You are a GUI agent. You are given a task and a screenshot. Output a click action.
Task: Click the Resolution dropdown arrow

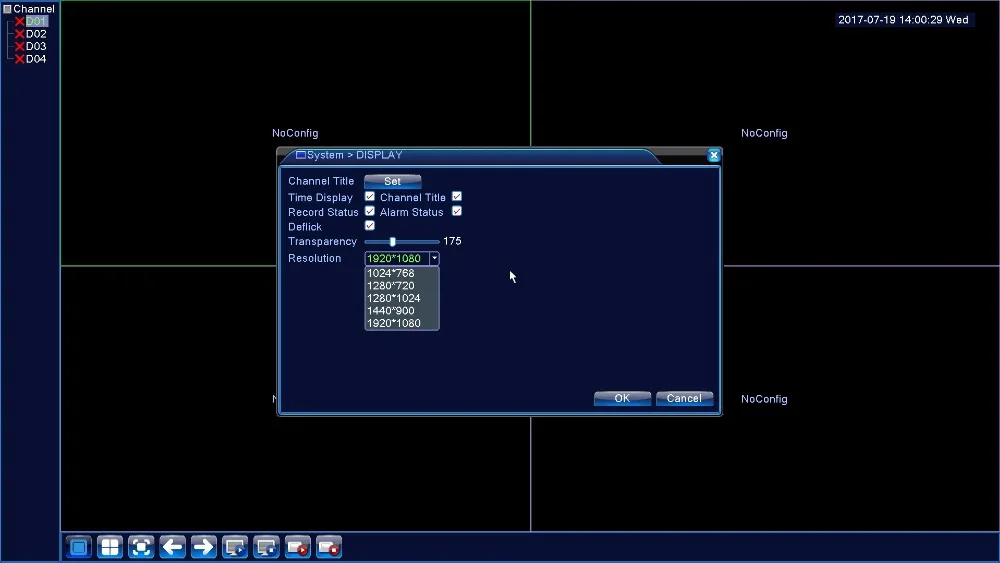[434, 258]
